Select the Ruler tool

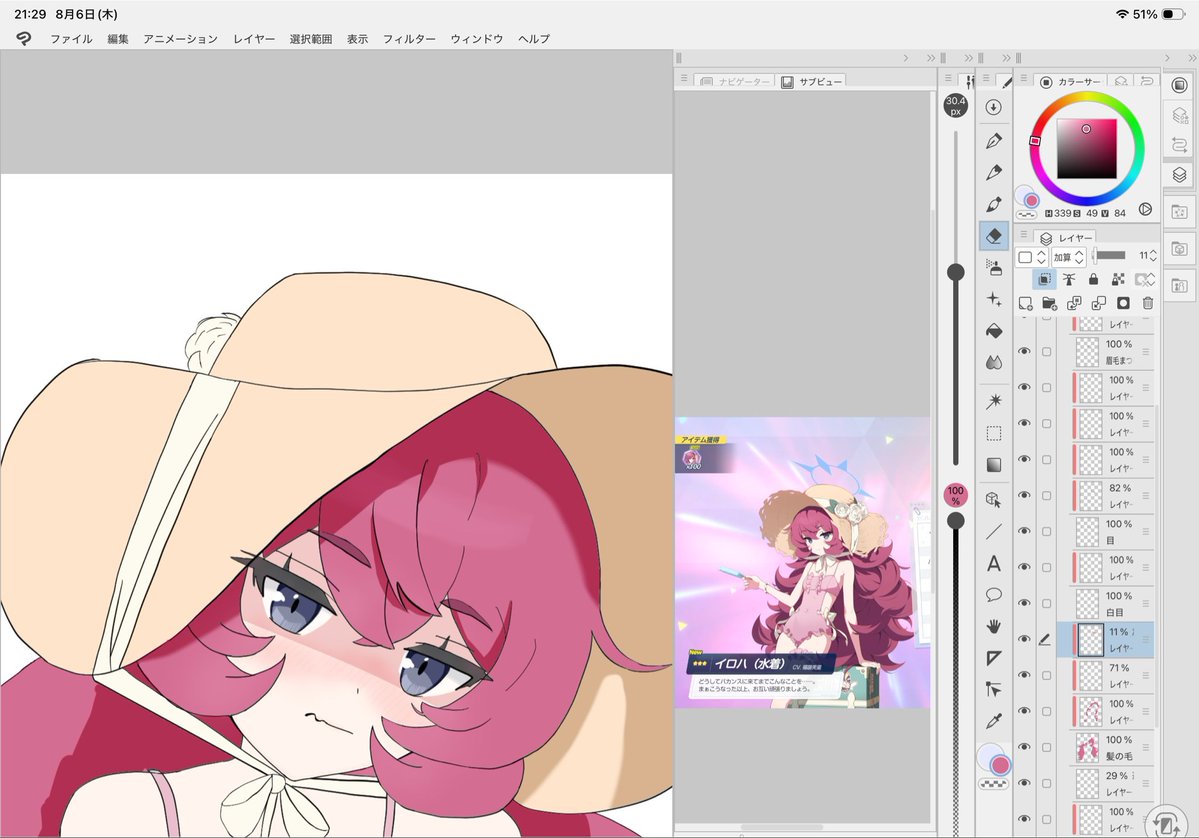(x=993, y=658)
